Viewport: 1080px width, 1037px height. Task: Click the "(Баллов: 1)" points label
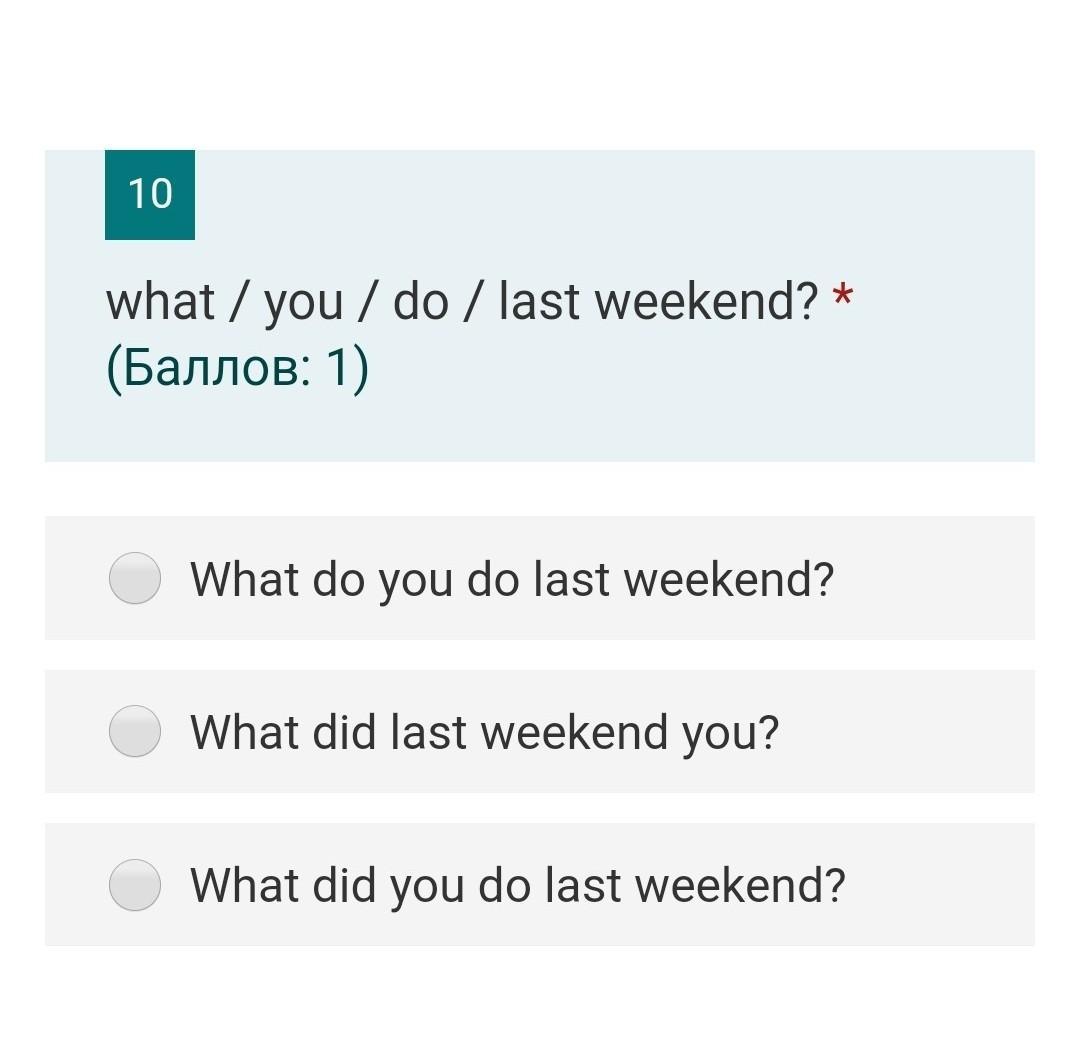point(237,369)
